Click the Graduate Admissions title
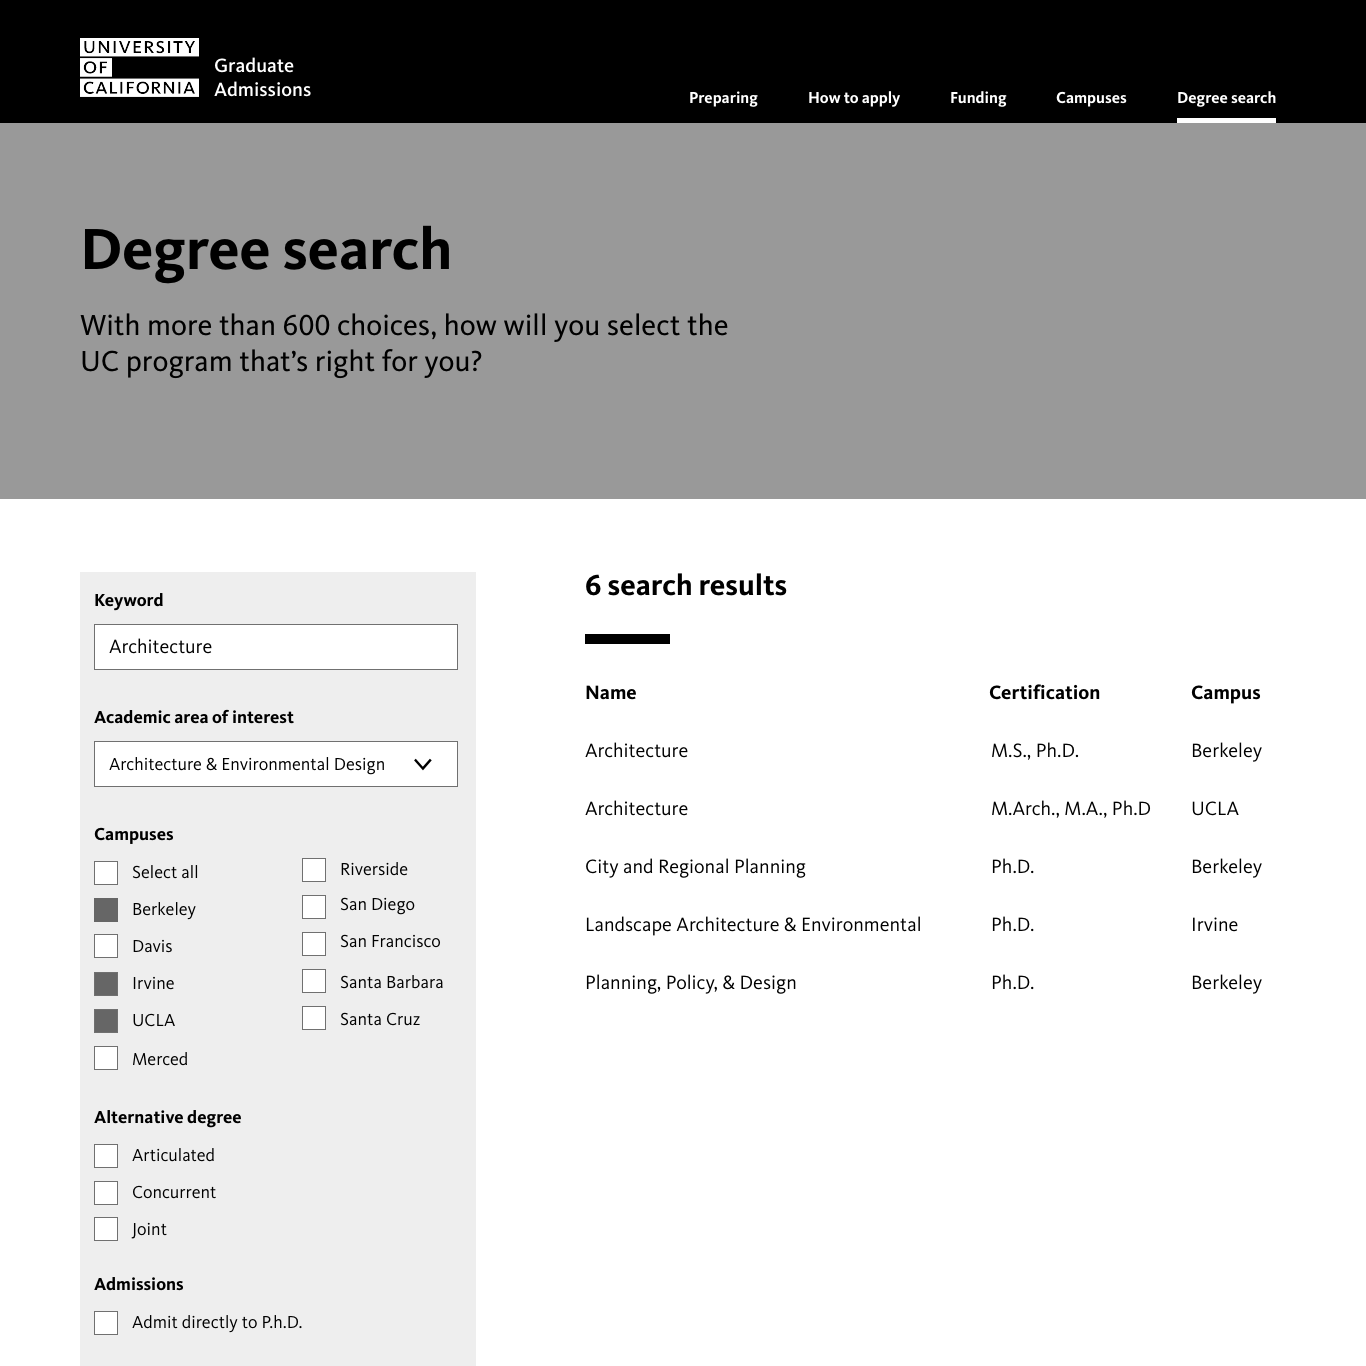Image resolution: width=1366 pixels, height=1366 pixels. pyautogui.click(x=262, y=78)
